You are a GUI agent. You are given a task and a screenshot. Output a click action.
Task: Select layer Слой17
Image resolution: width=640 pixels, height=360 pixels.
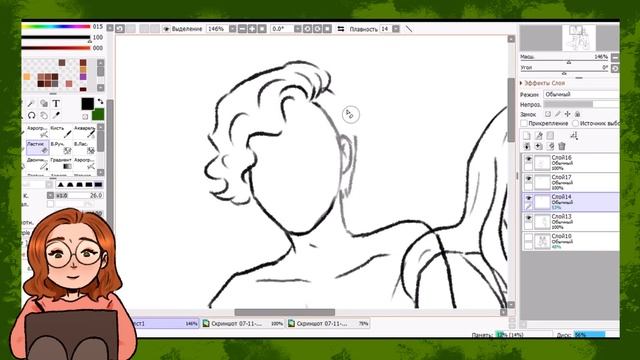(570, 182)
